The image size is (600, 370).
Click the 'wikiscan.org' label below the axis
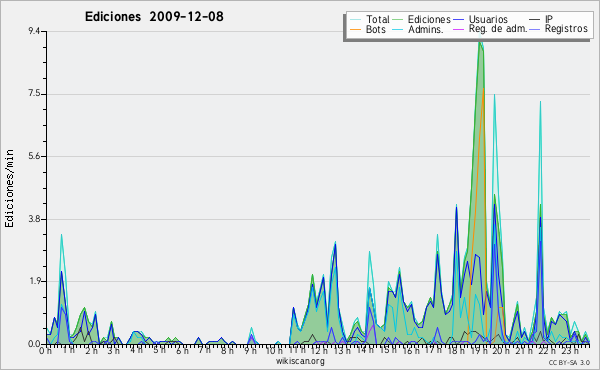(300, 361)
